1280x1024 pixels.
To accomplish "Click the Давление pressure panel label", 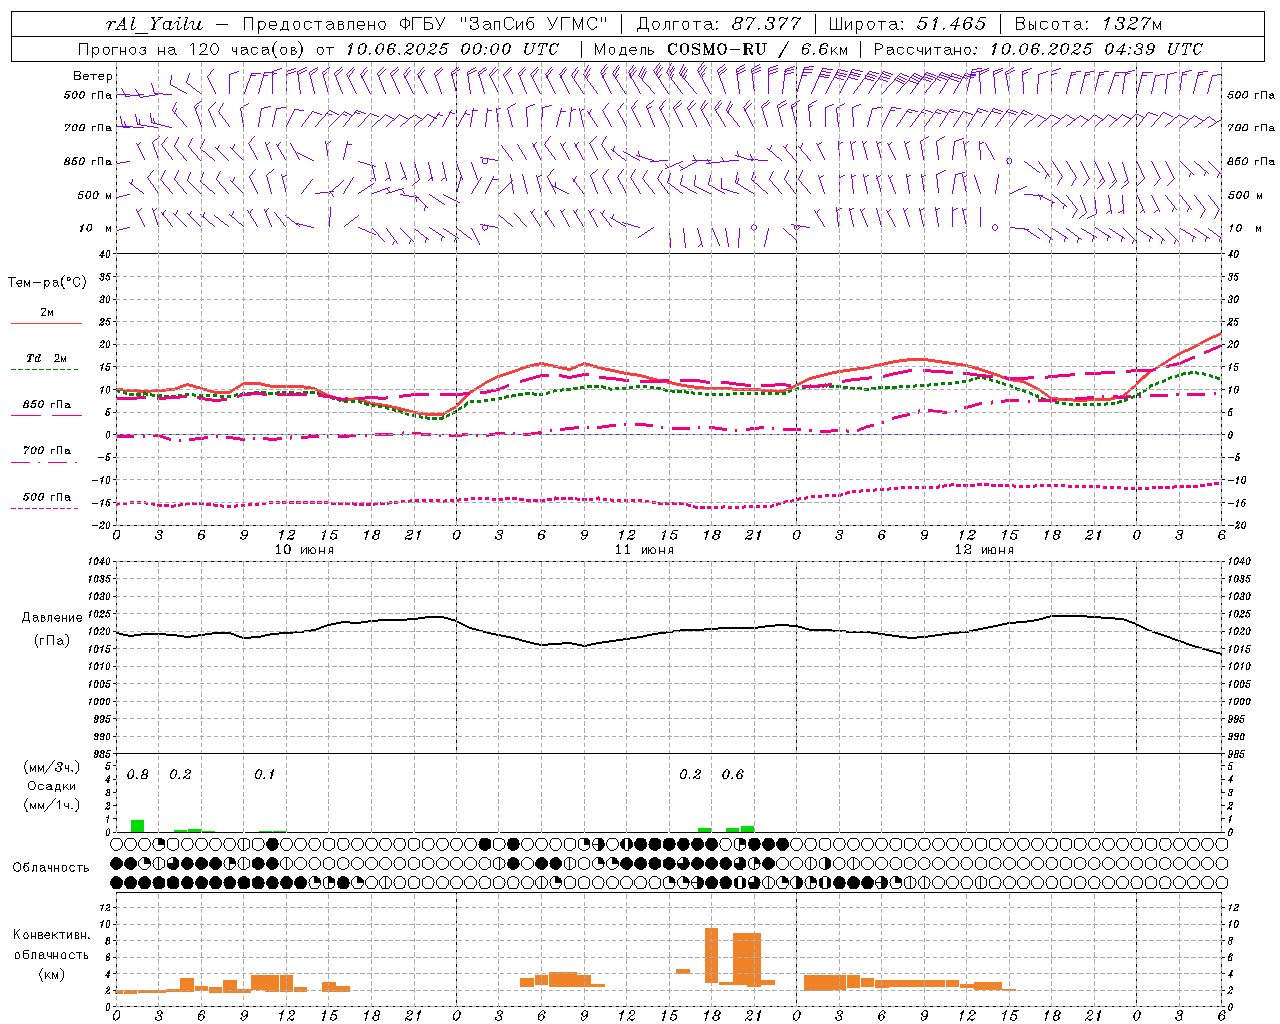I will click(x=52, y=618).
